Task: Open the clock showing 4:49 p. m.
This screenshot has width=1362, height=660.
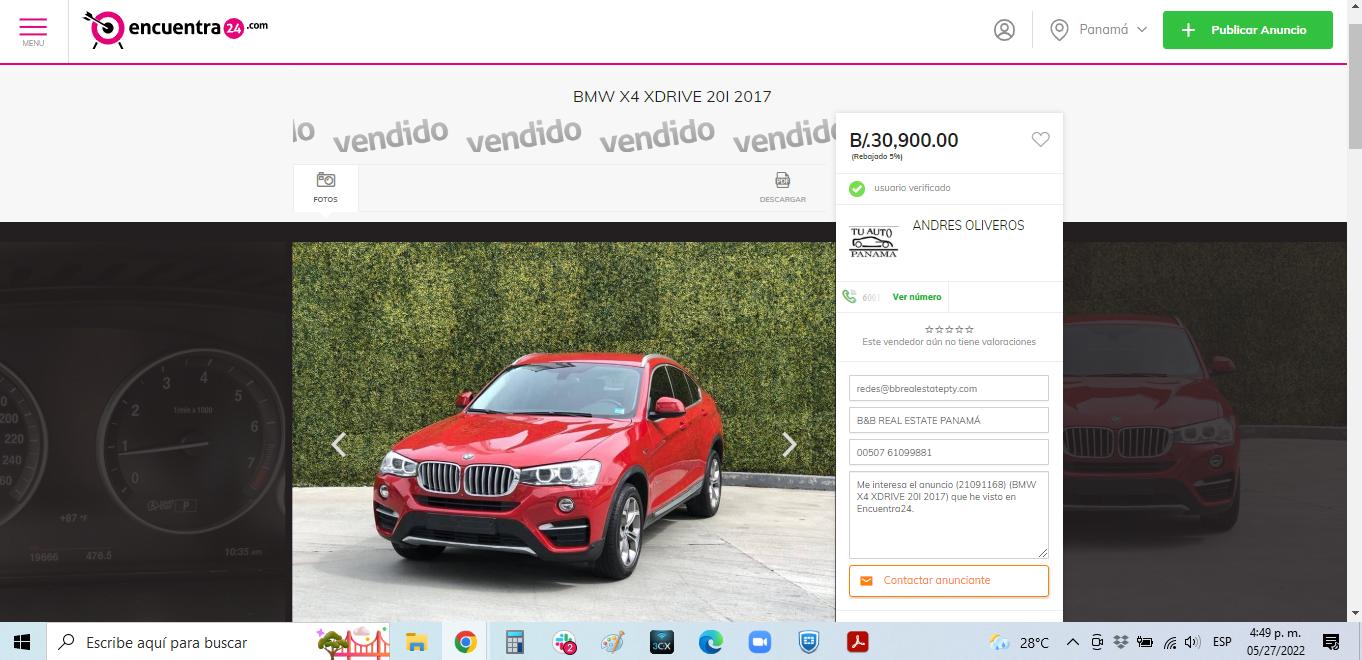Action: [x=1275, y=642]
